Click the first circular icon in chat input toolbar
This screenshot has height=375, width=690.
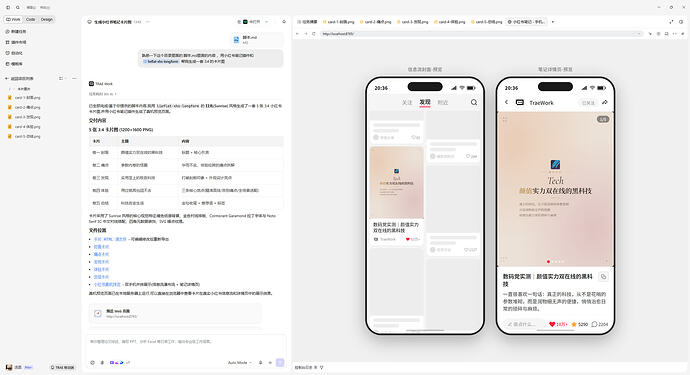pos(92,363)
